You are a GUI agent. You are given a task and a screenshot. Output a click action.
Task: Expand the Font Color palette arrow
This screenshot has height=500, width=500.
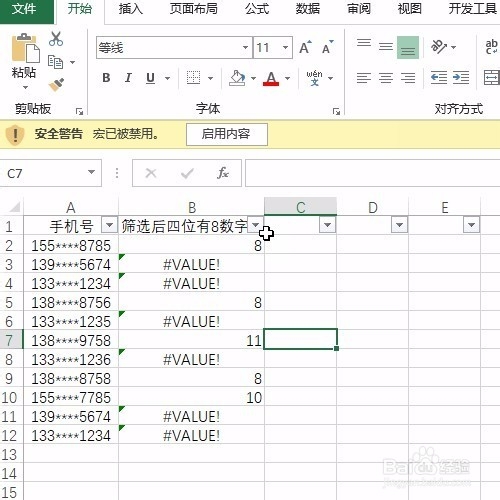click(287, 78)
